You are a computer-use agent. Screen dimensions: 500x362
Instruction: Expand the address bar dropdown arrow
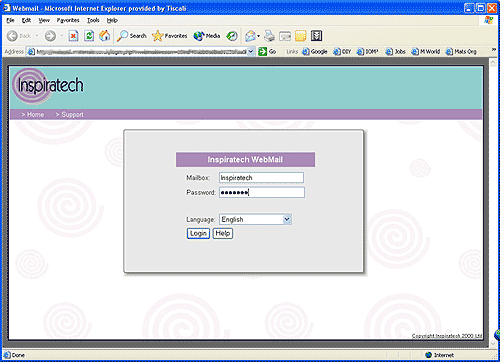tap(251, 51)
